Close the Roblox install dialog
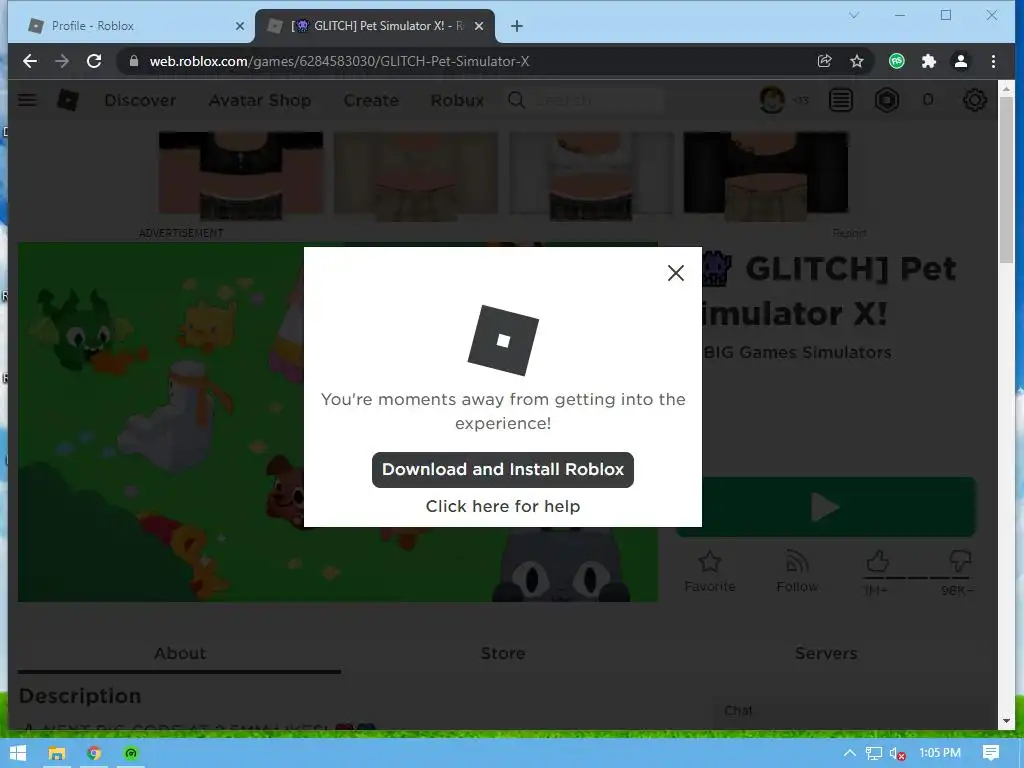This screenshot has width=1024, height=768. 676,273
